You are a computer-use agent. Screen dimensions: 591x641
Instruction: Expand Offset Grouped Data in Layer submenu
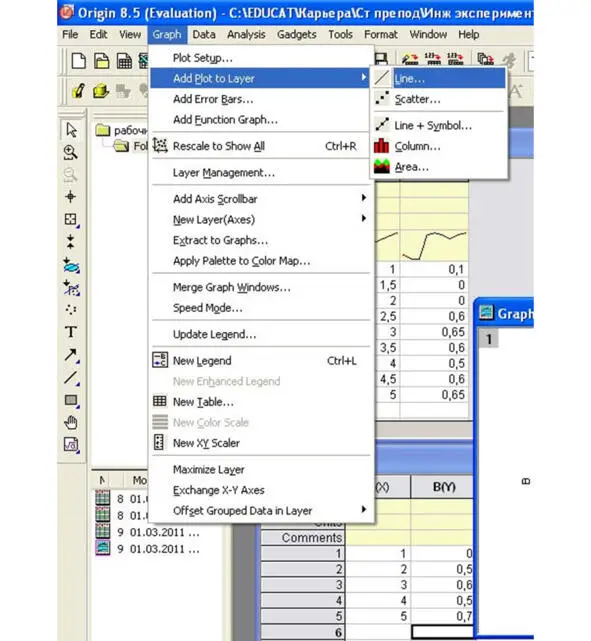(x=260, y=511)
